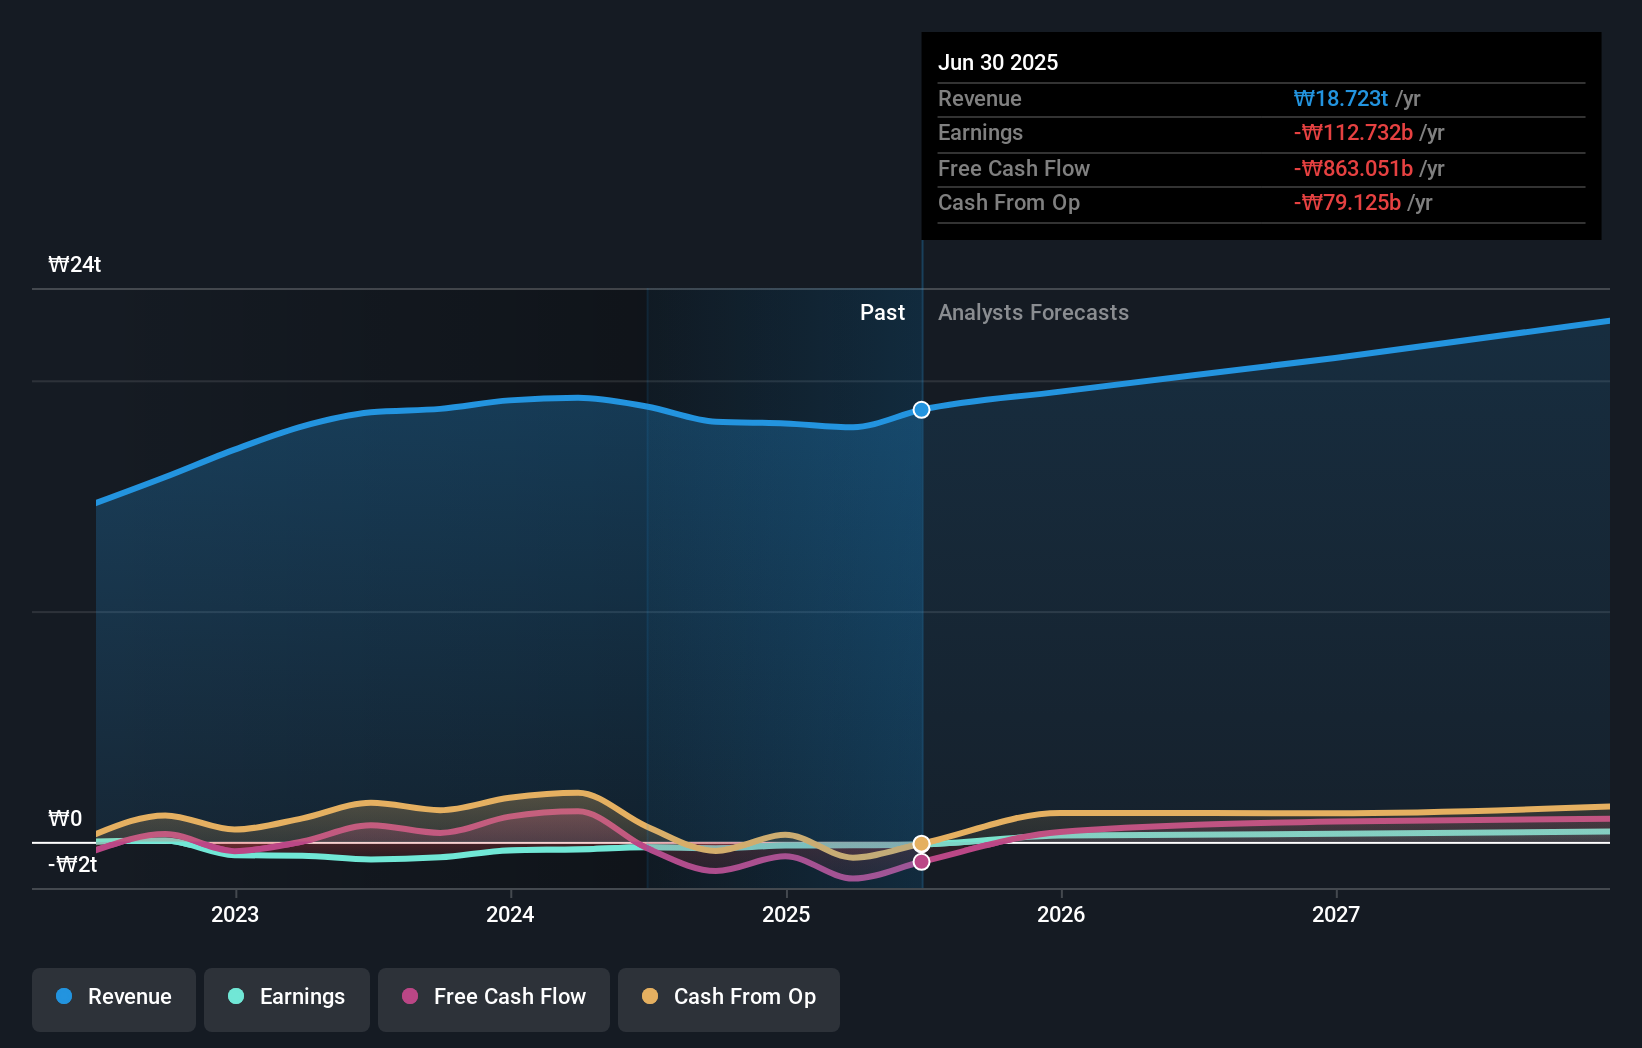Select the yellow Cash From Op marker
1642x1048 pixels.
tap(920, 843)
